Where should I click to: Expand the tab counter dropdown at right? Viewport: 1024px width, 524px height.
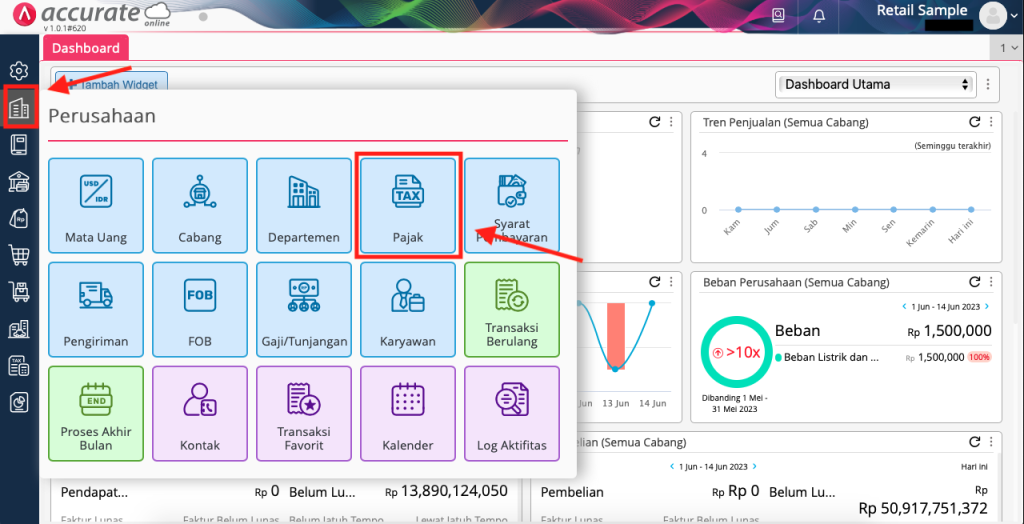pyautogui.click(x=1008, y=48)
